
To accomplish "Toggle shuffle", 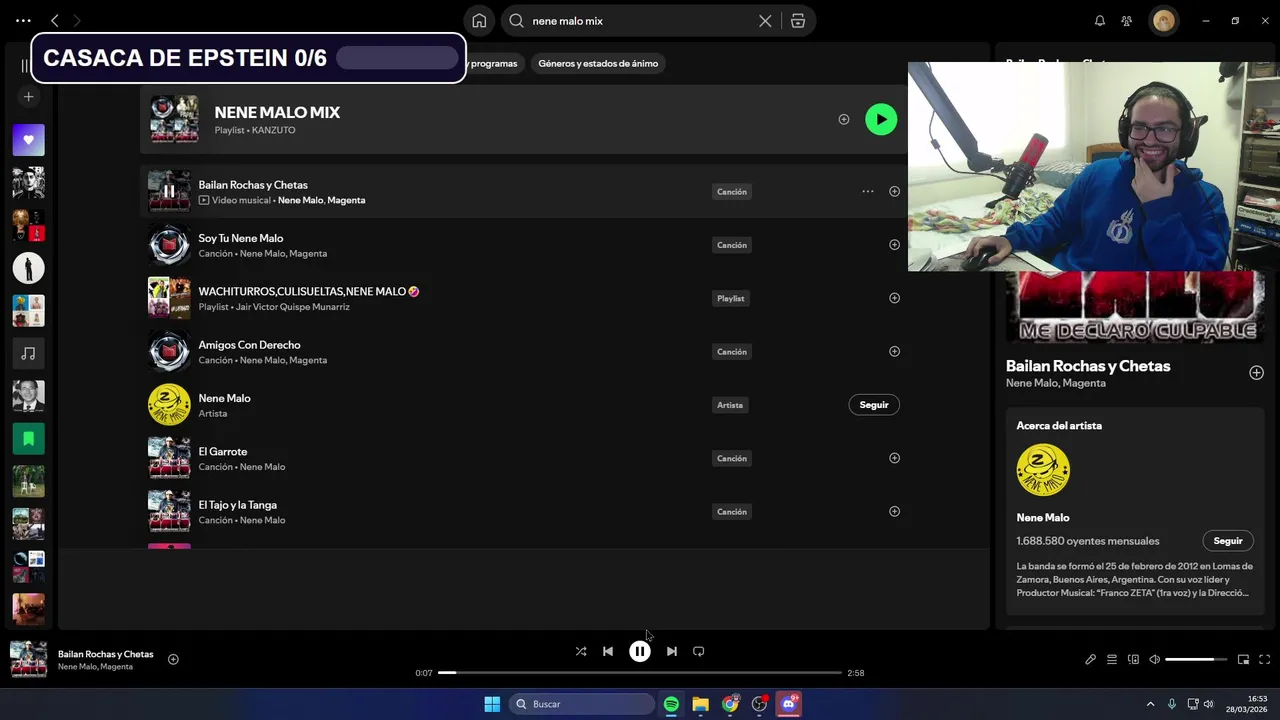I will click(x=581, y=651).
